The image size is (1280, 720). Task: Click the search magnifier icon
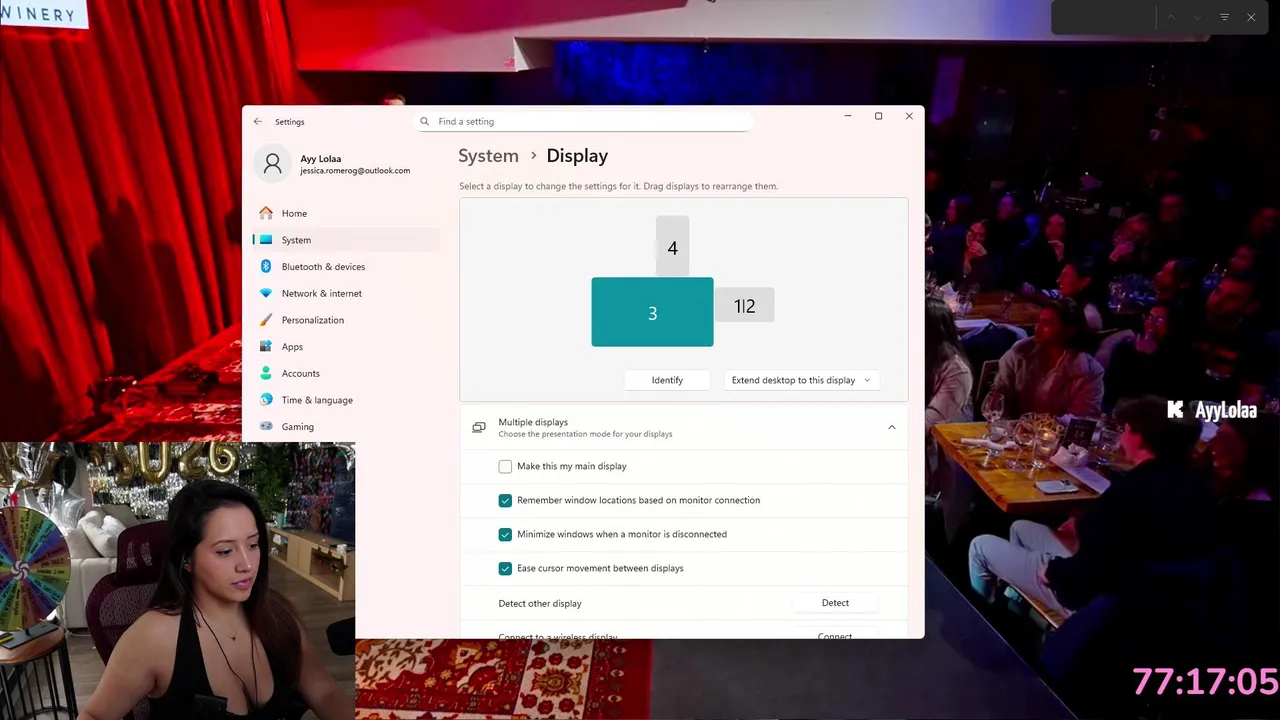point(425,122)
